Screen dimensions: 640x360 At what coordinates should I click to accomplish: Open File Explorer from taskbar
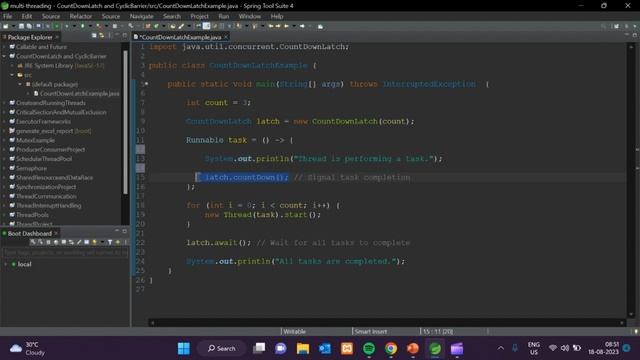pos(303,349)
